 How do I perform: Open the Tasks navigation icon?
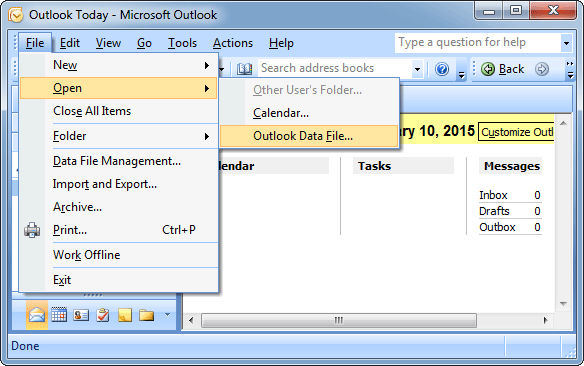102,315
